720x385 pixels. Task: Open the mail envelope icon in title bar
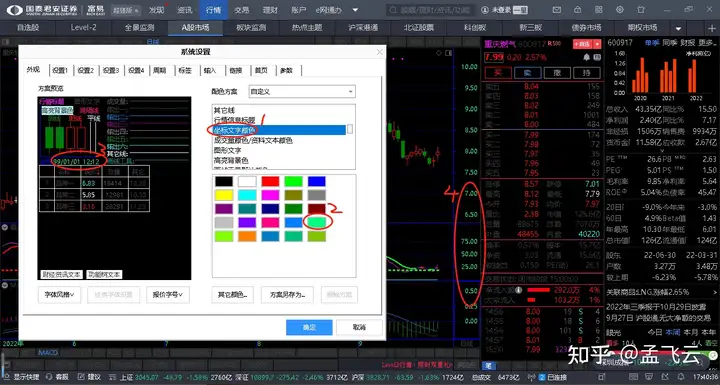[x=557, y=10]
